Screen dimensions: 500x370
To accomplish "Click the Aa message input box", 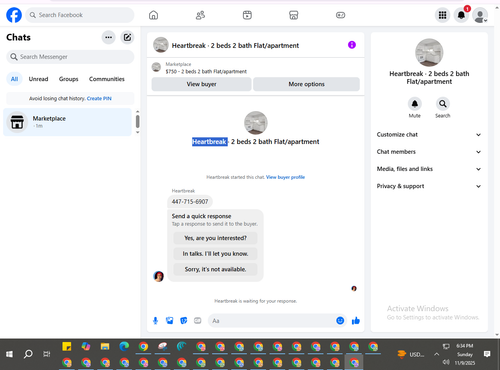I will pos(272,321).
